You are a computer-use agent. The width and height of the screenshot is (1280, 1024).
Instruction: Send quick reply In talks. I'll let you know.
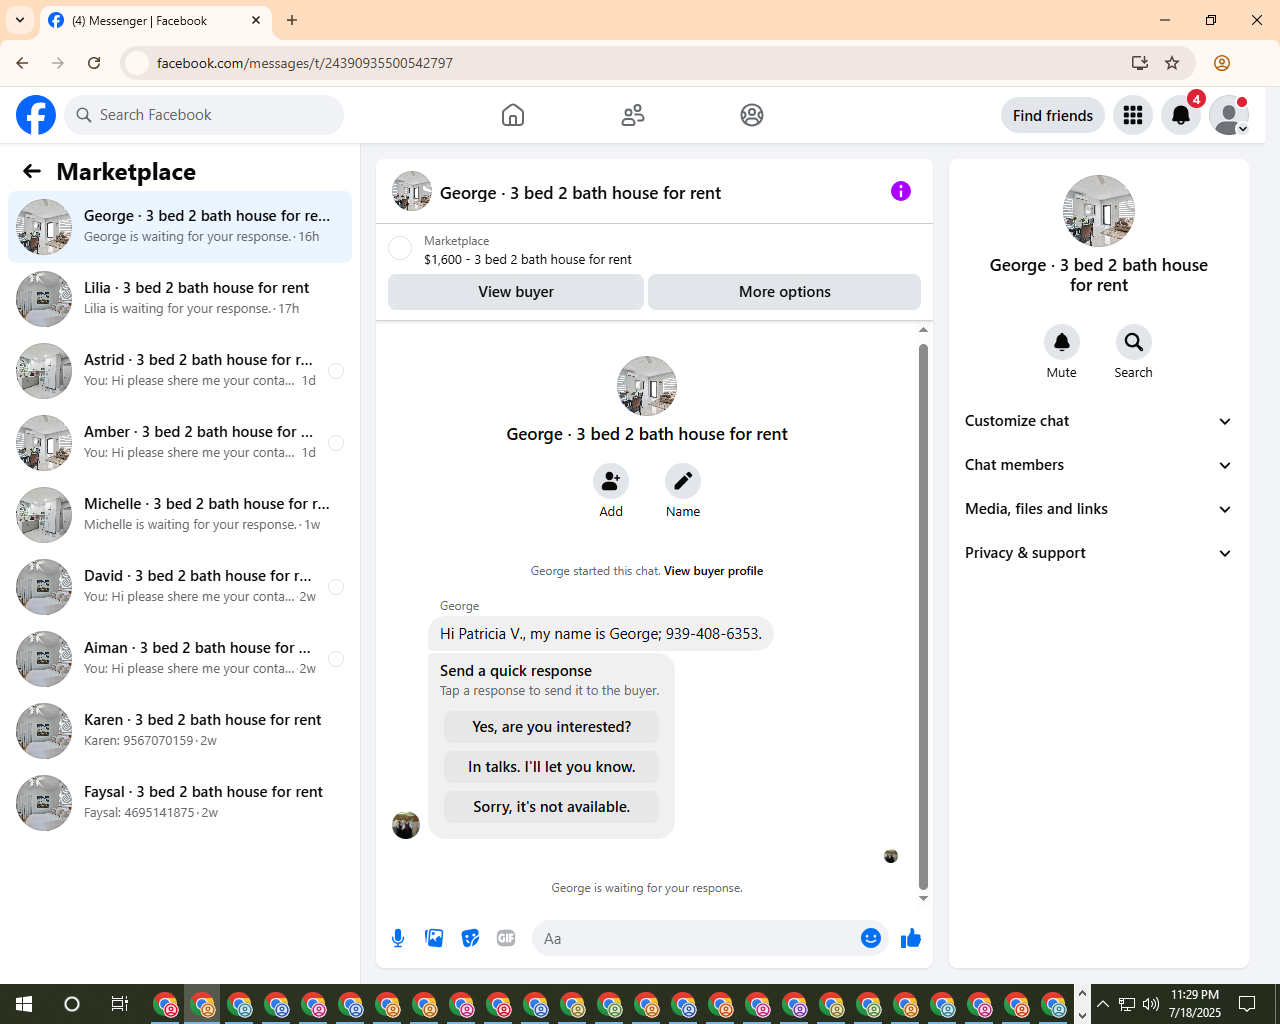(x=552, y=767)
